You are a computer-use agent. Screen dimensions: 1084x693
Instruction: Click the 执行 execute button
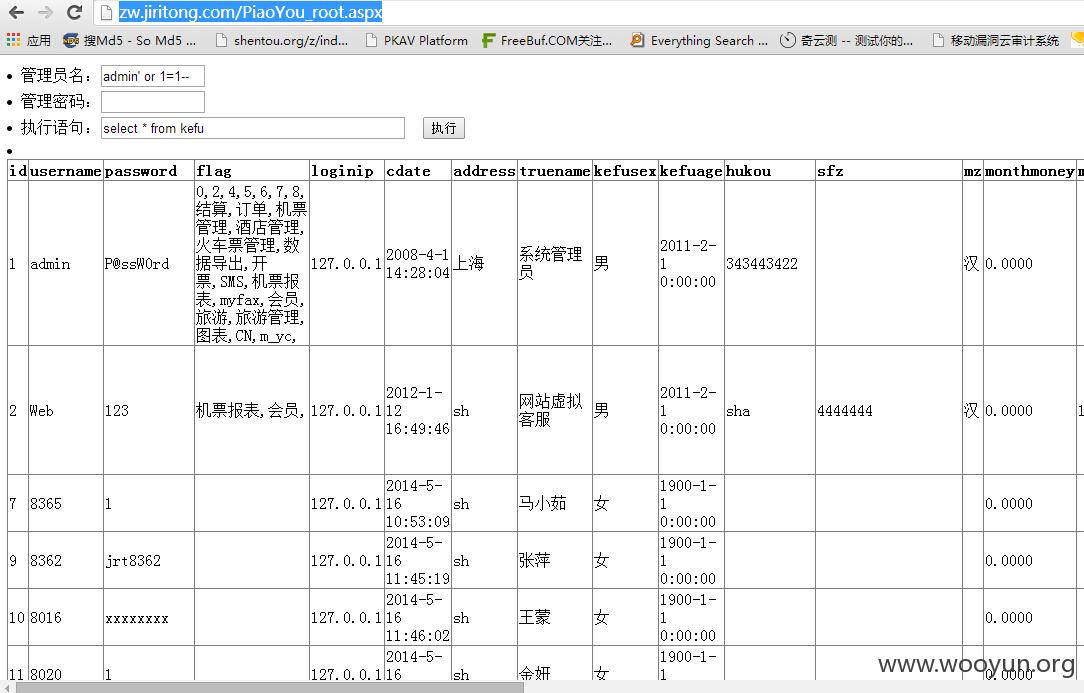444,128
